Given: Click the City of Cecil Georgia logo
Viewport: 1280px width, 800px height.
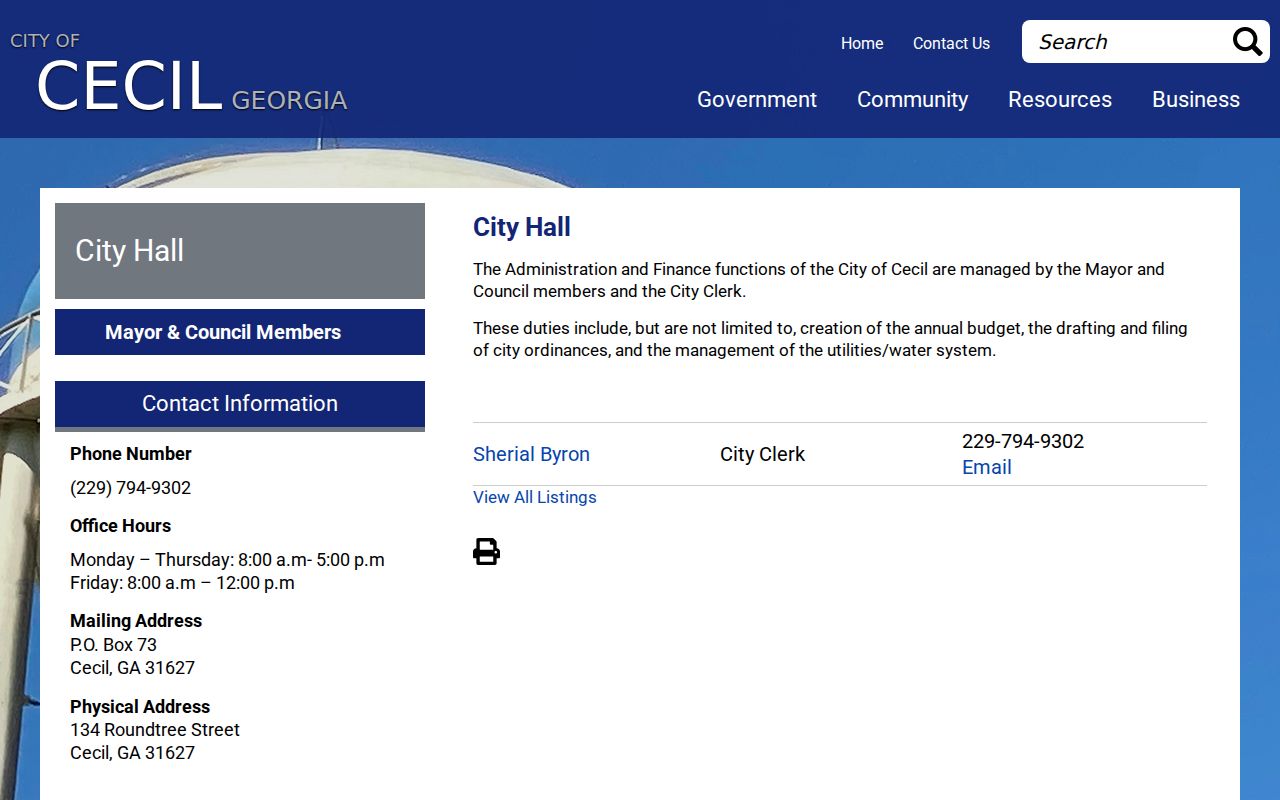Looking at the screenshot, I should click(179, 74).
